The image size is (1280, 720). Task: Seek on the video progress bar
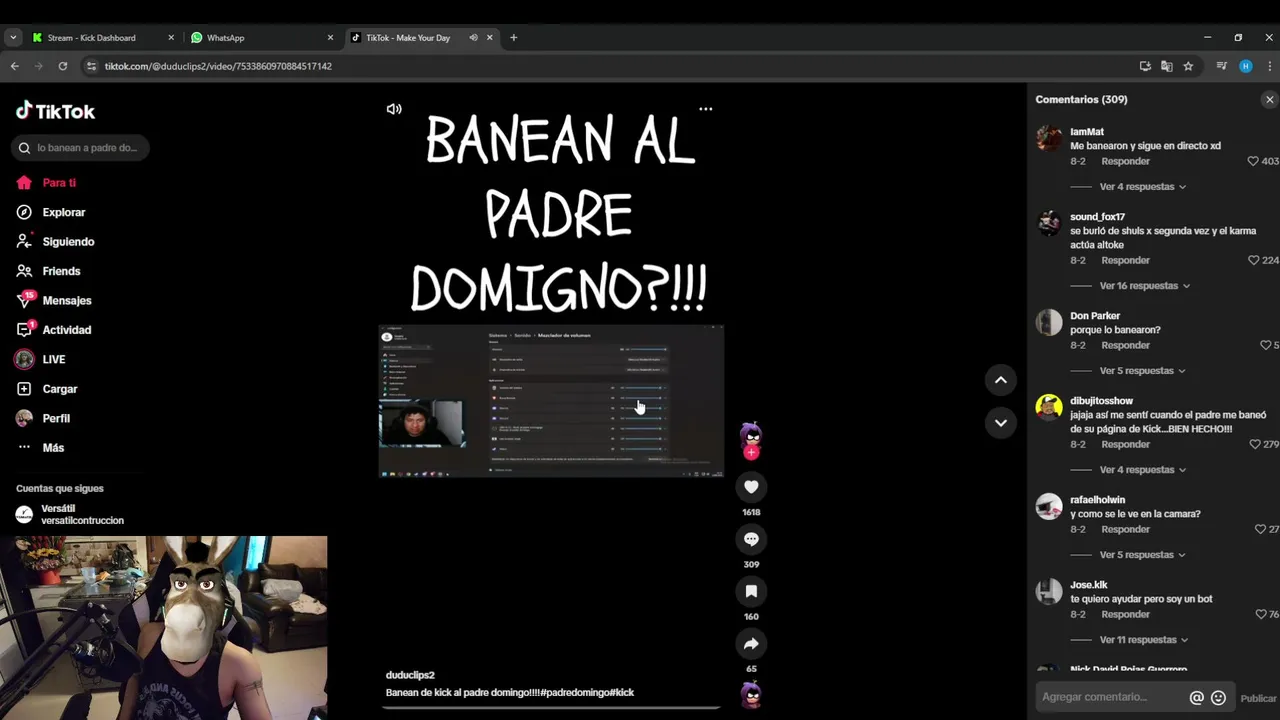point(551,708)
